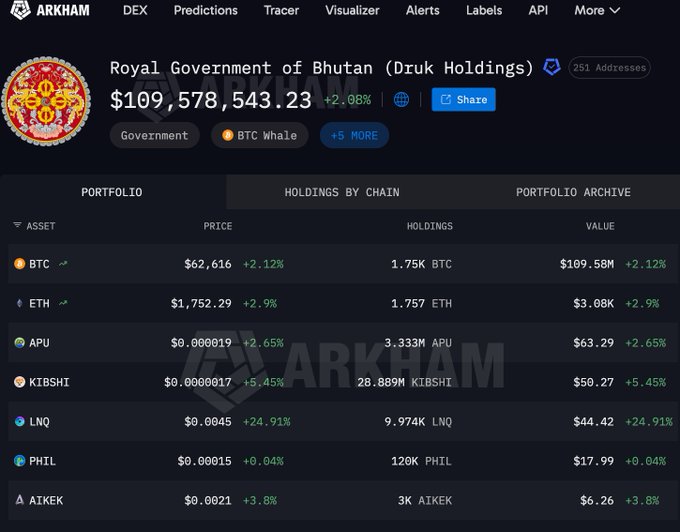Open the ETH price chart icon

63,303
